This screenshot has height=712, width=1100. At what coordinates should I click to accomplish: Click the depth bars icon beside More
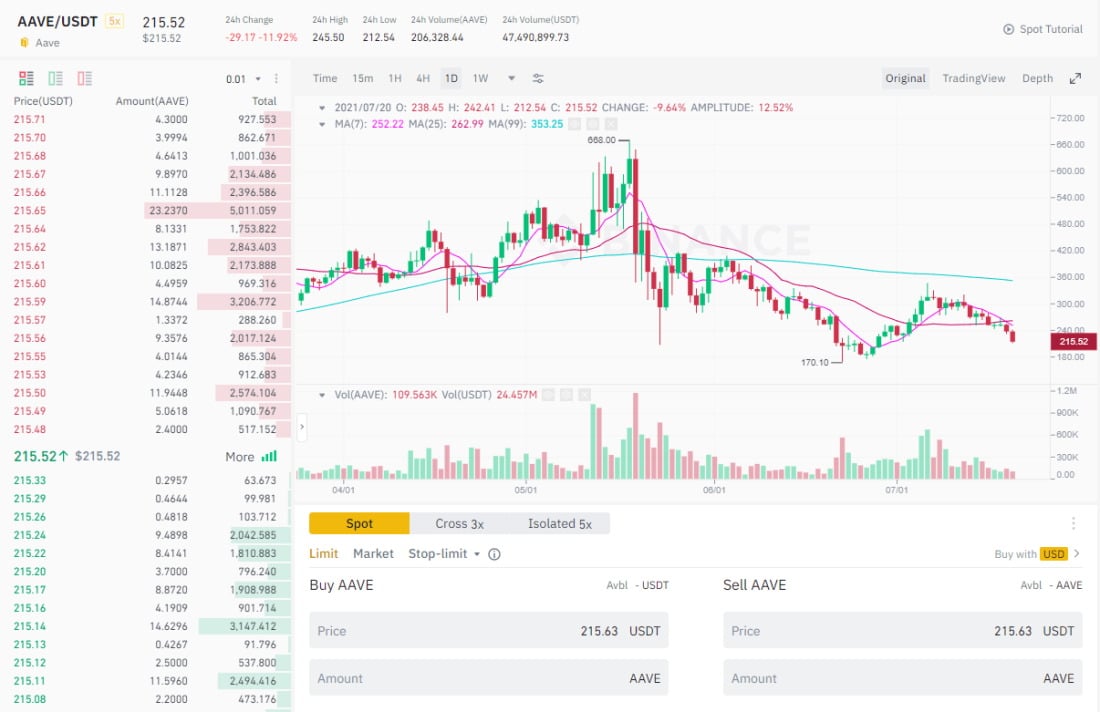269,457
